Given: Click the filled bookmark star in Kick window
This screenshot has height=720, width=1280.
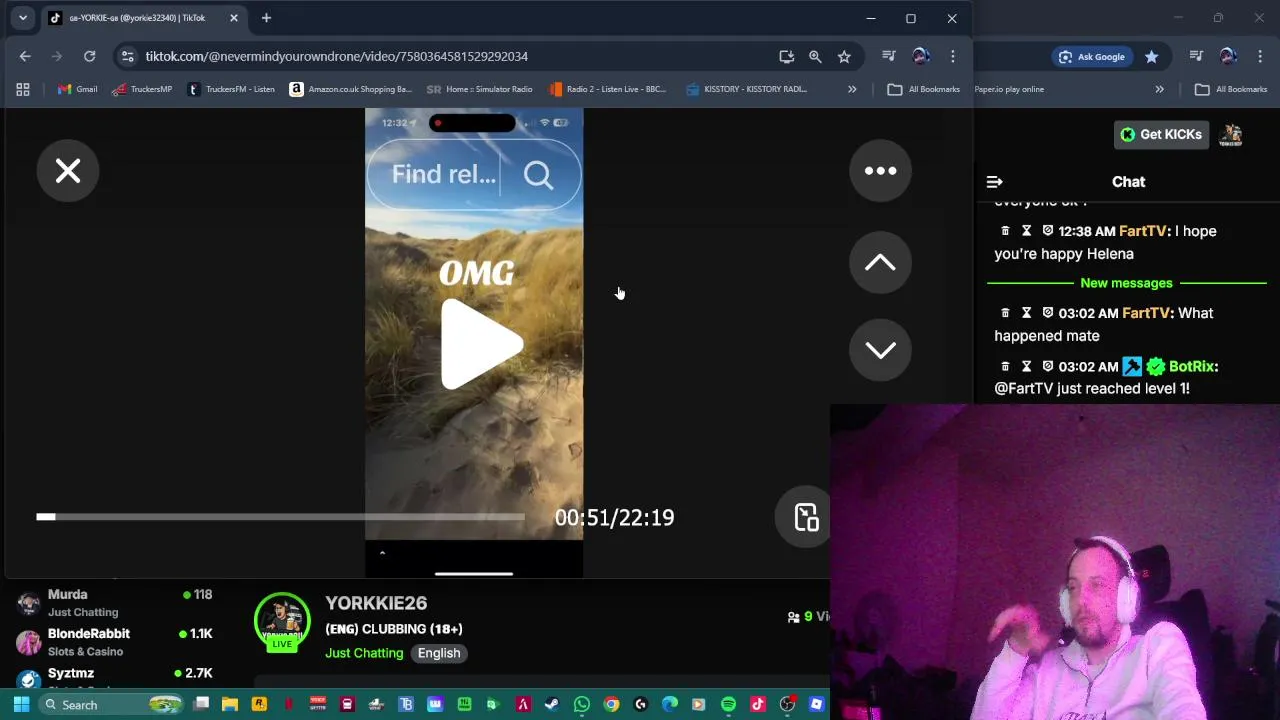Looking at the screenshot, I should pos(1152,57).
